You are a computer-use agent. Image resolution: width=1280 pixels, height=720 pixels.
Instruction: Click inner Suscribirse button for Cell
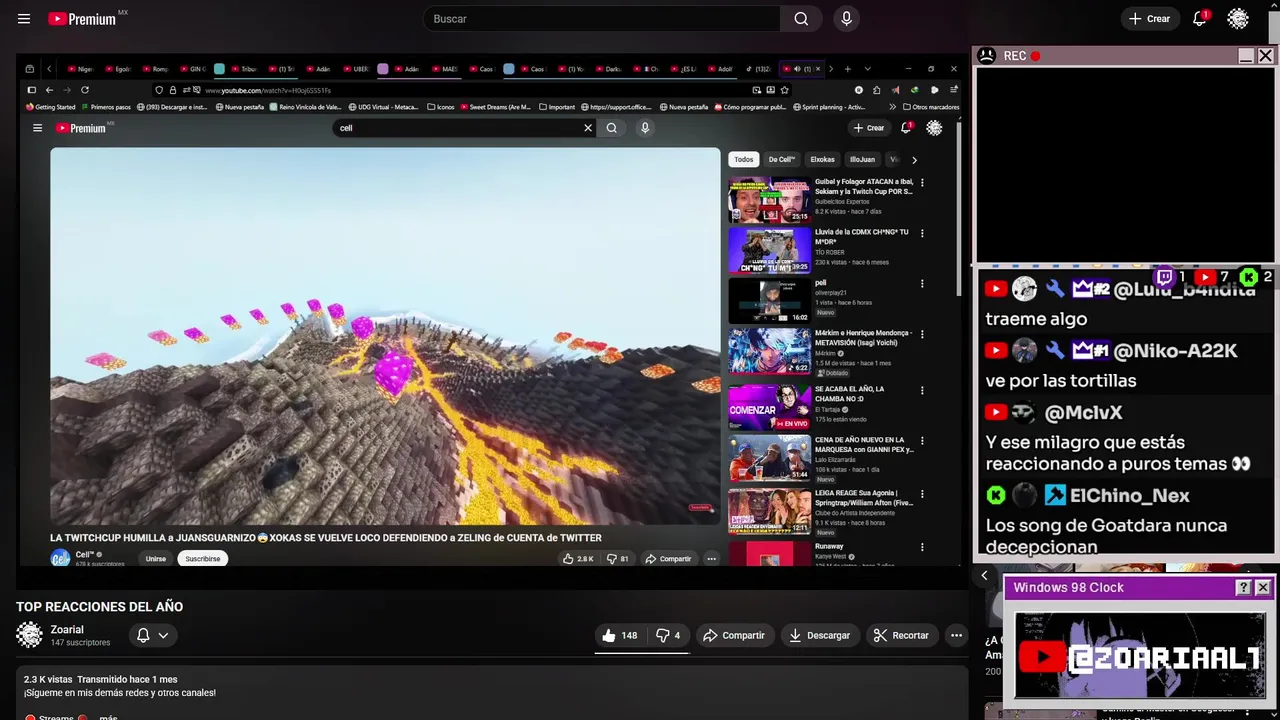point(203,559)
